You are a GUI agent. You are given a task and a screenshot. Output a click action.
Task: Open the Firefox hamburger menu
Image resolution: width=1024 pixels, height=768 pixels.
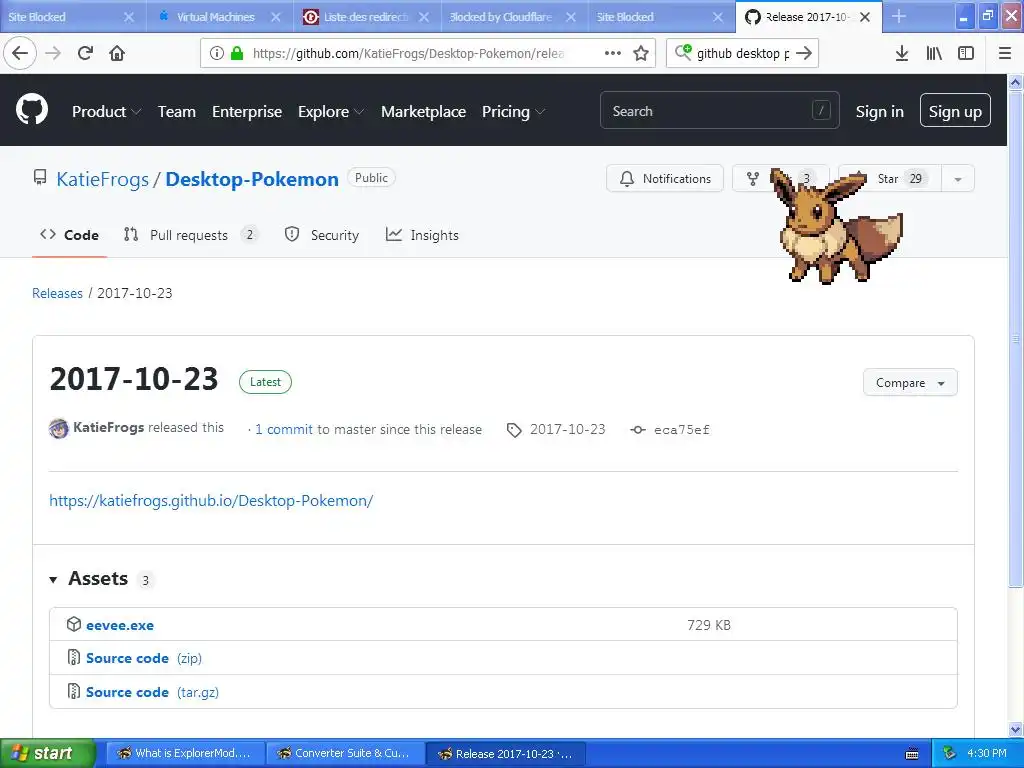click(1005, 53)
